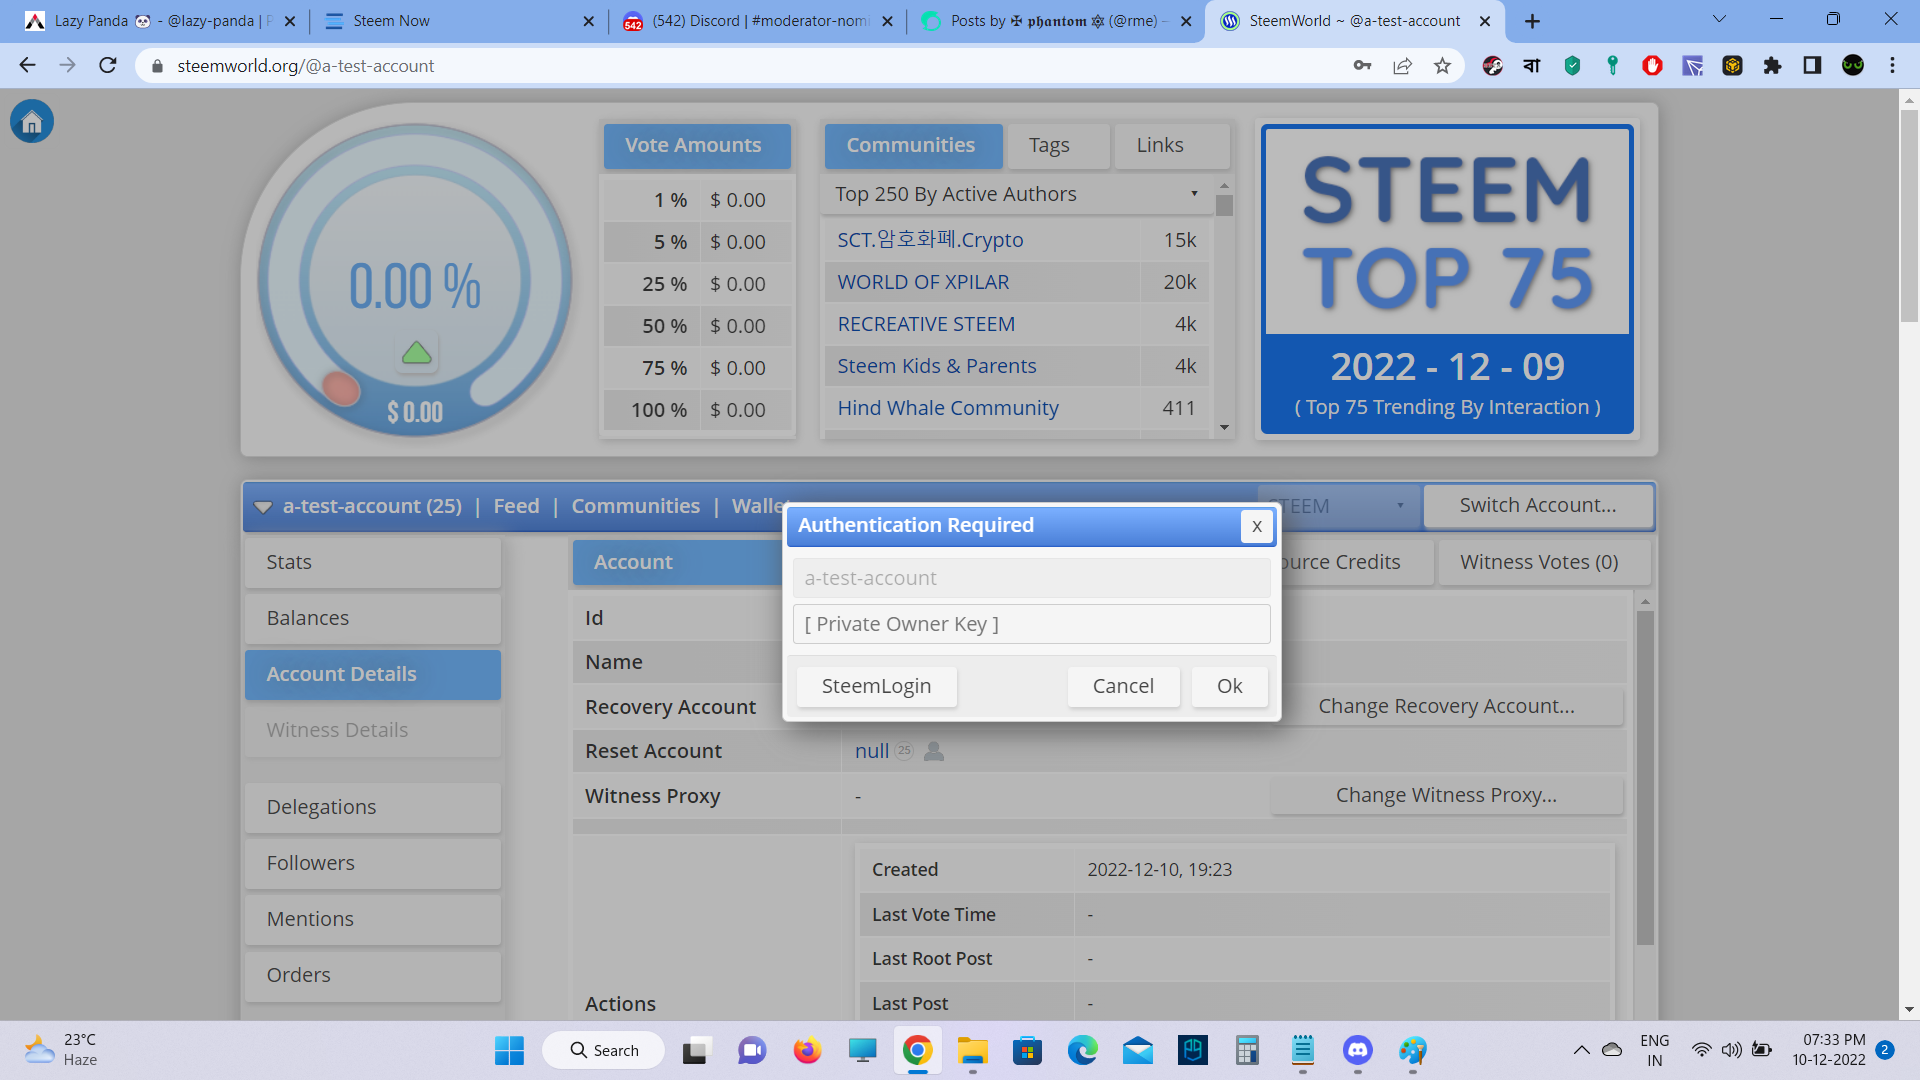Click the green upvote triangle in the gauge

pyautogui.click(x=416, y=353)
